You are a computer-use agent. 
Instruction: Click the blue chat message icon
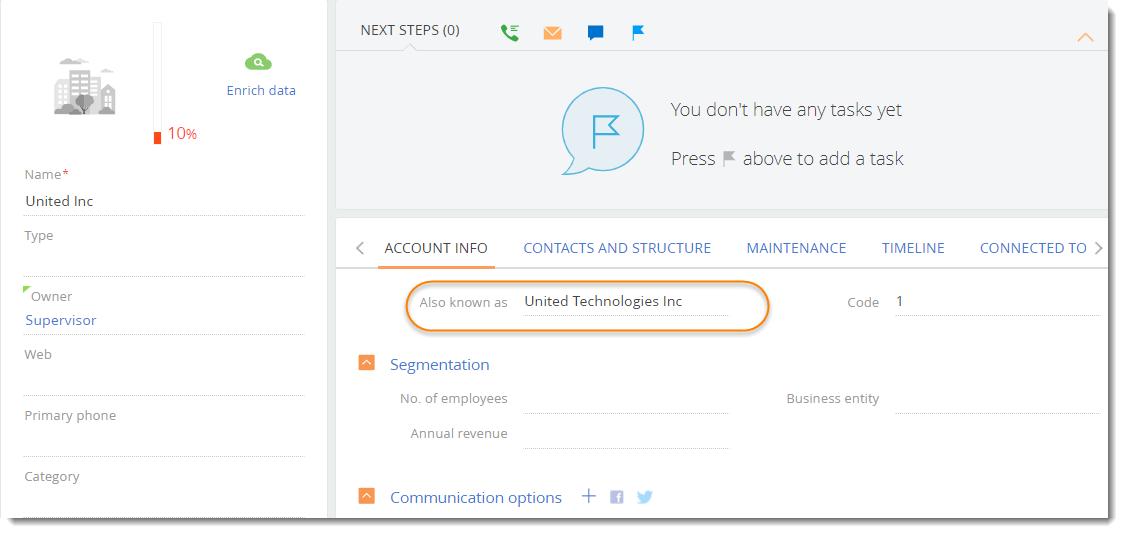[x=595, y=33]
